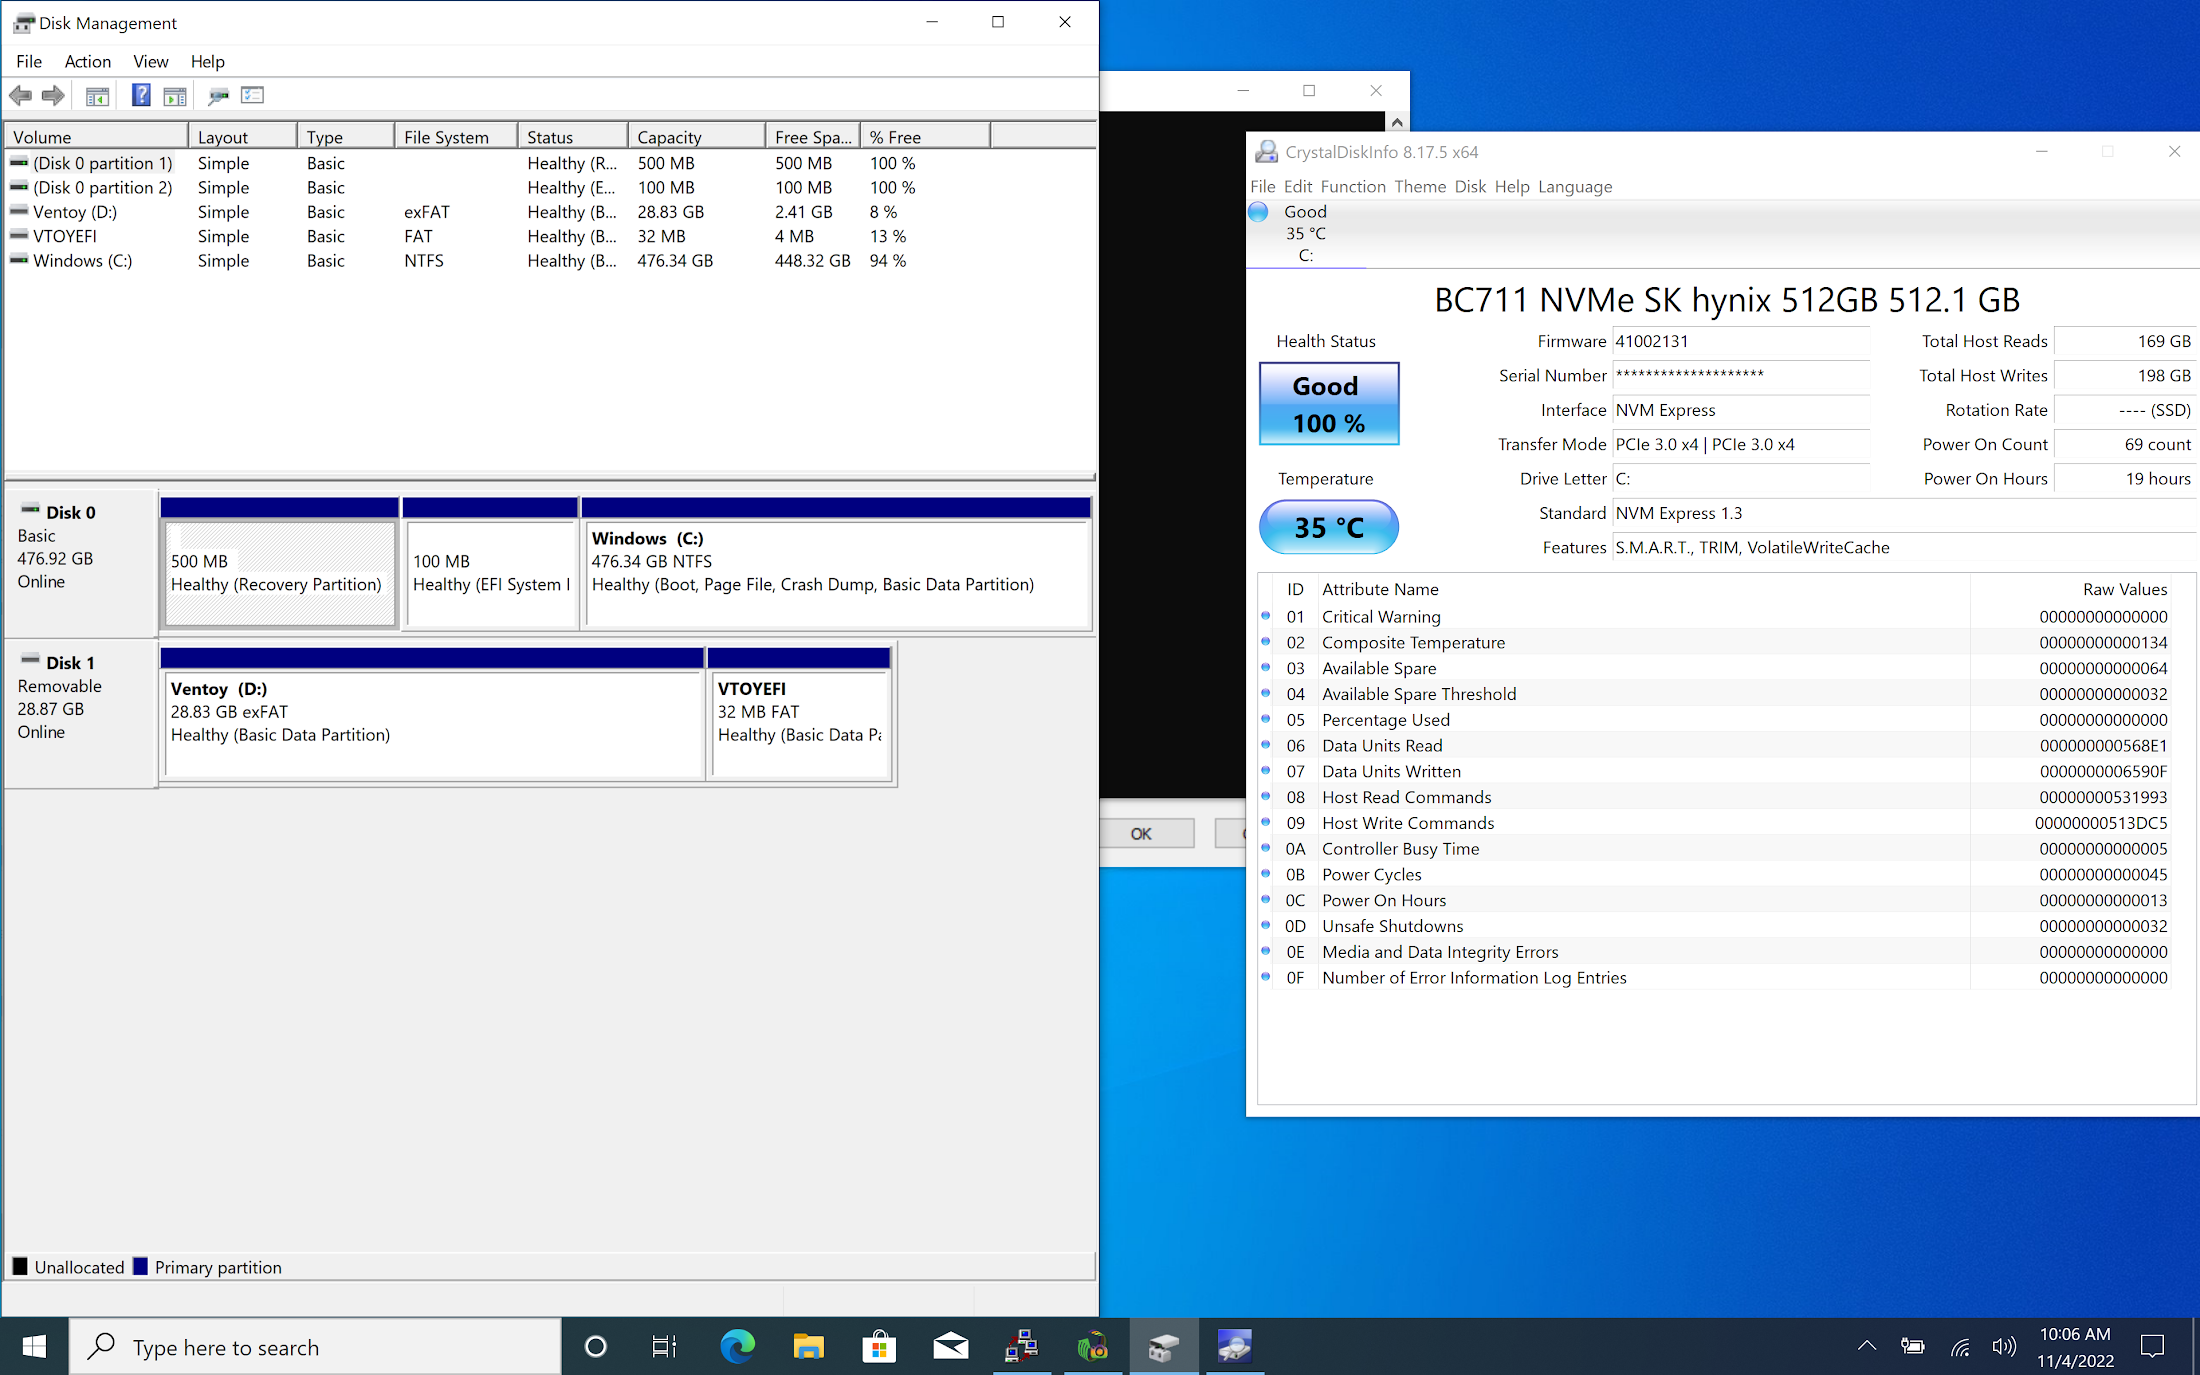Click the Power On Count 69 count field
The height and width of the screenshot is (1375, 2200).
pyautogui.click(x=2123, y=444)
